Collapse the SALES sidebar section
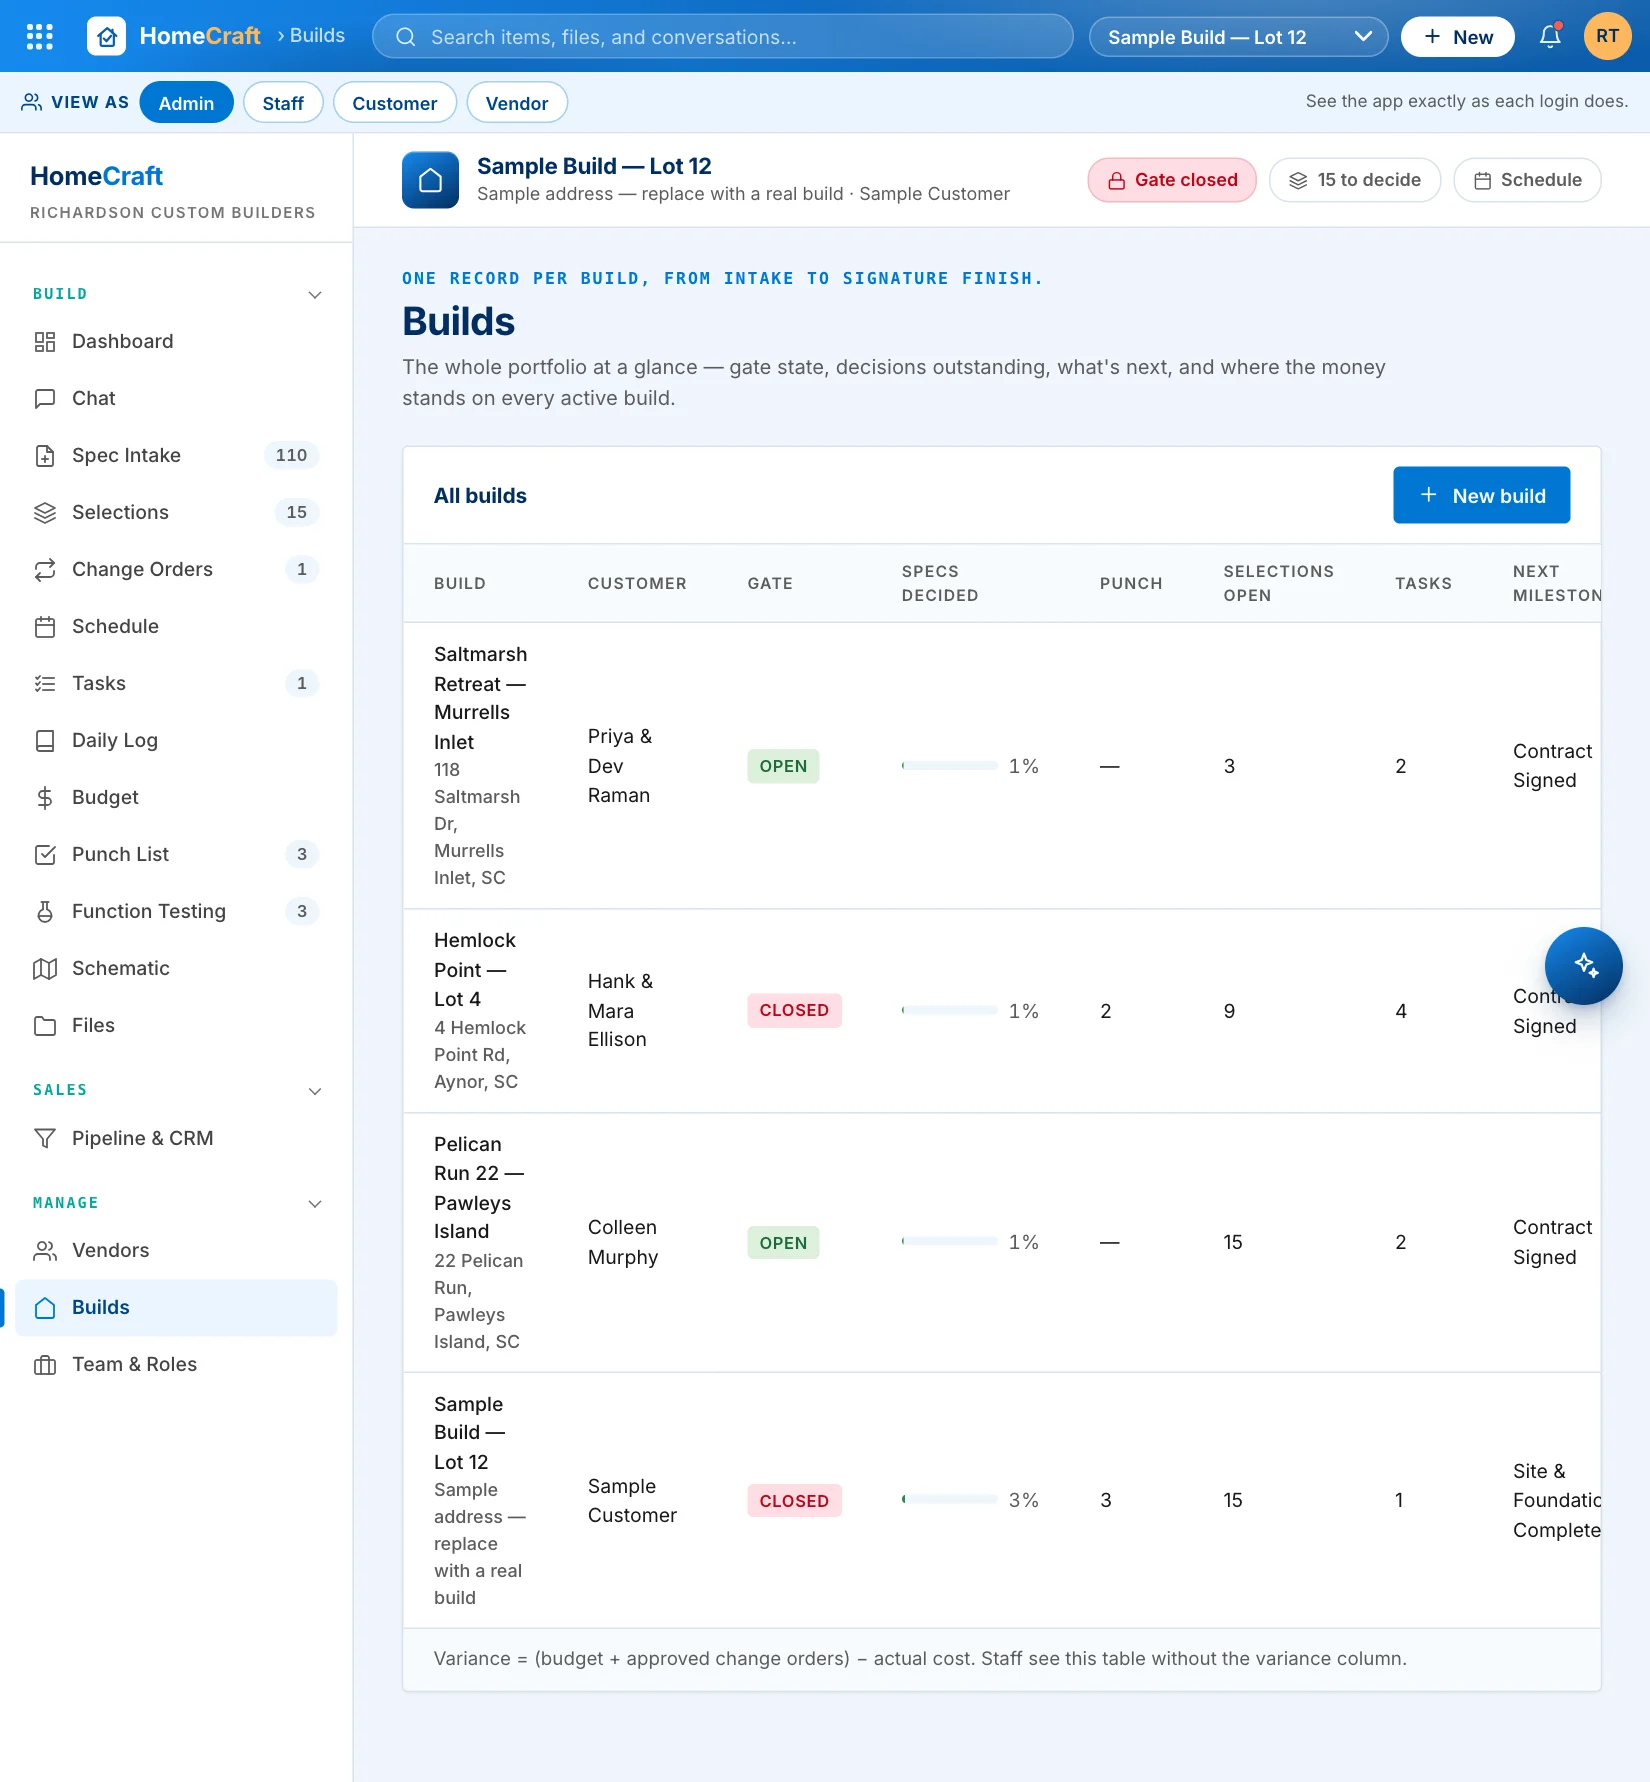 coord(315,1091)
